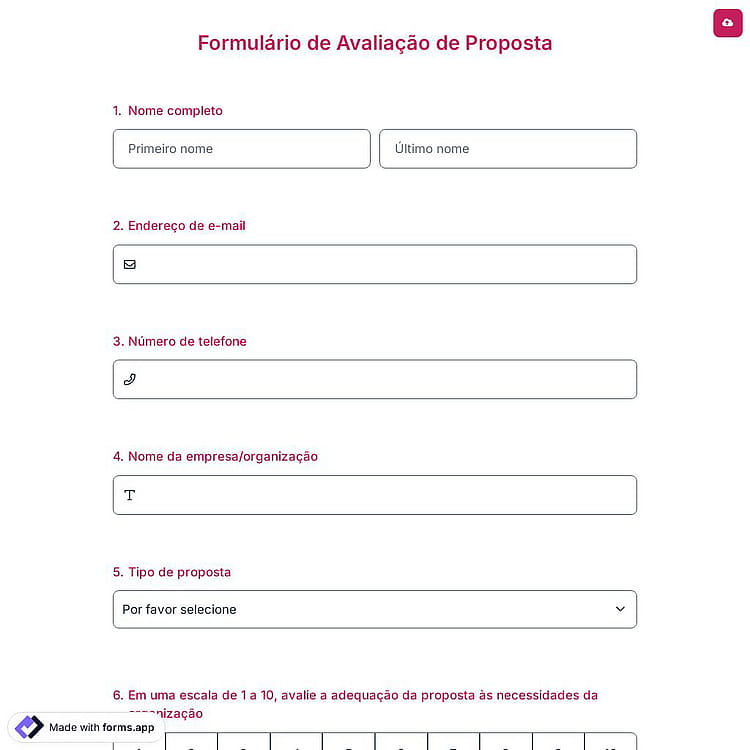Click the chevron arrow of Tipo de proposta

pyautogui.click(x=620, y=609)
